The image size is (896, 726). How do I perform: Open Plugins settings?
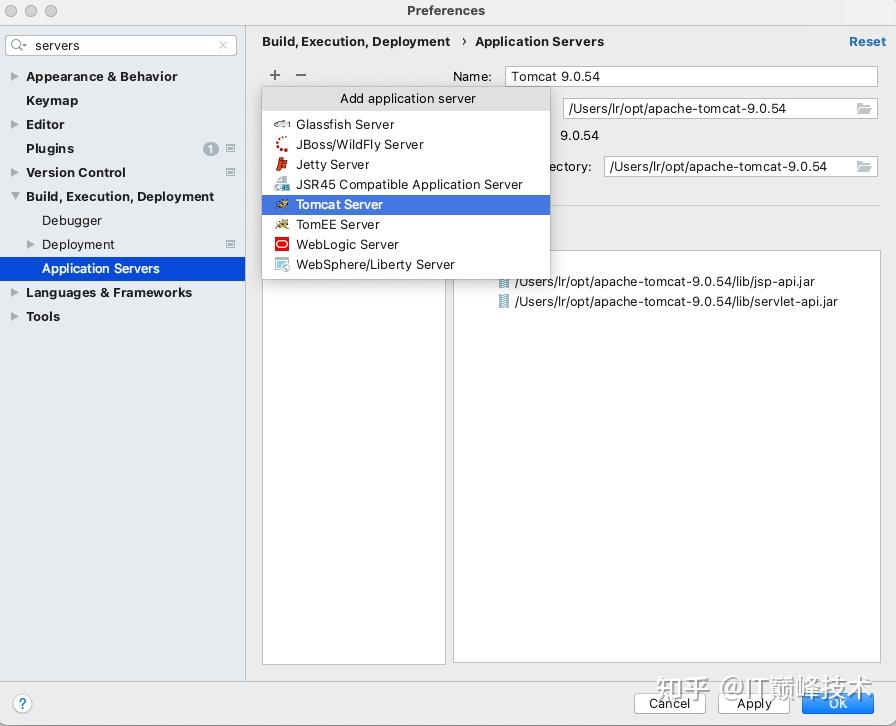[x=50, y=149]
